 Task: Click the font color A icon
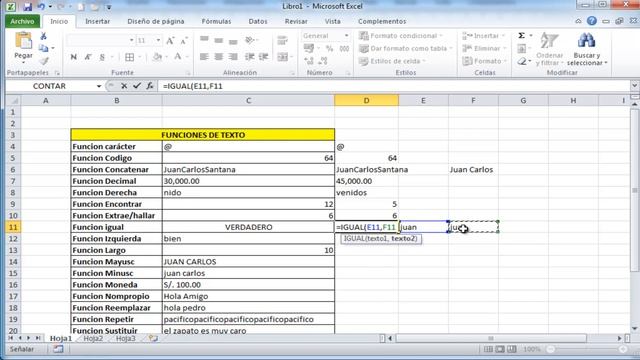tap(178, 57)
